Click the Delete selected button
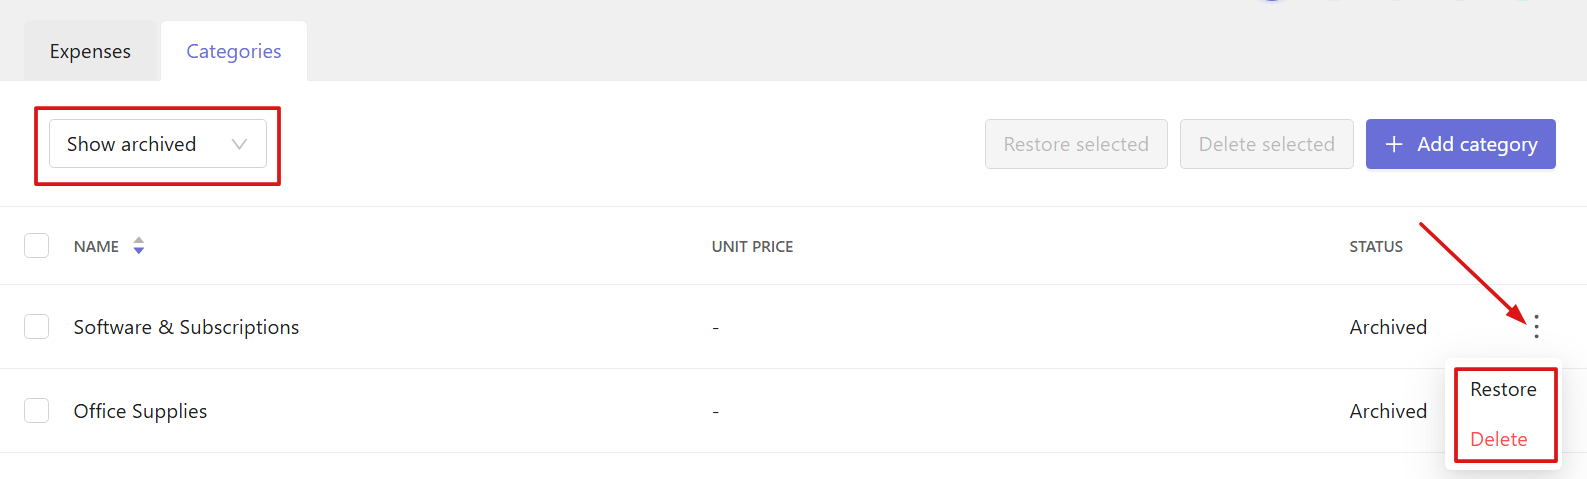 coord(1267,144)
